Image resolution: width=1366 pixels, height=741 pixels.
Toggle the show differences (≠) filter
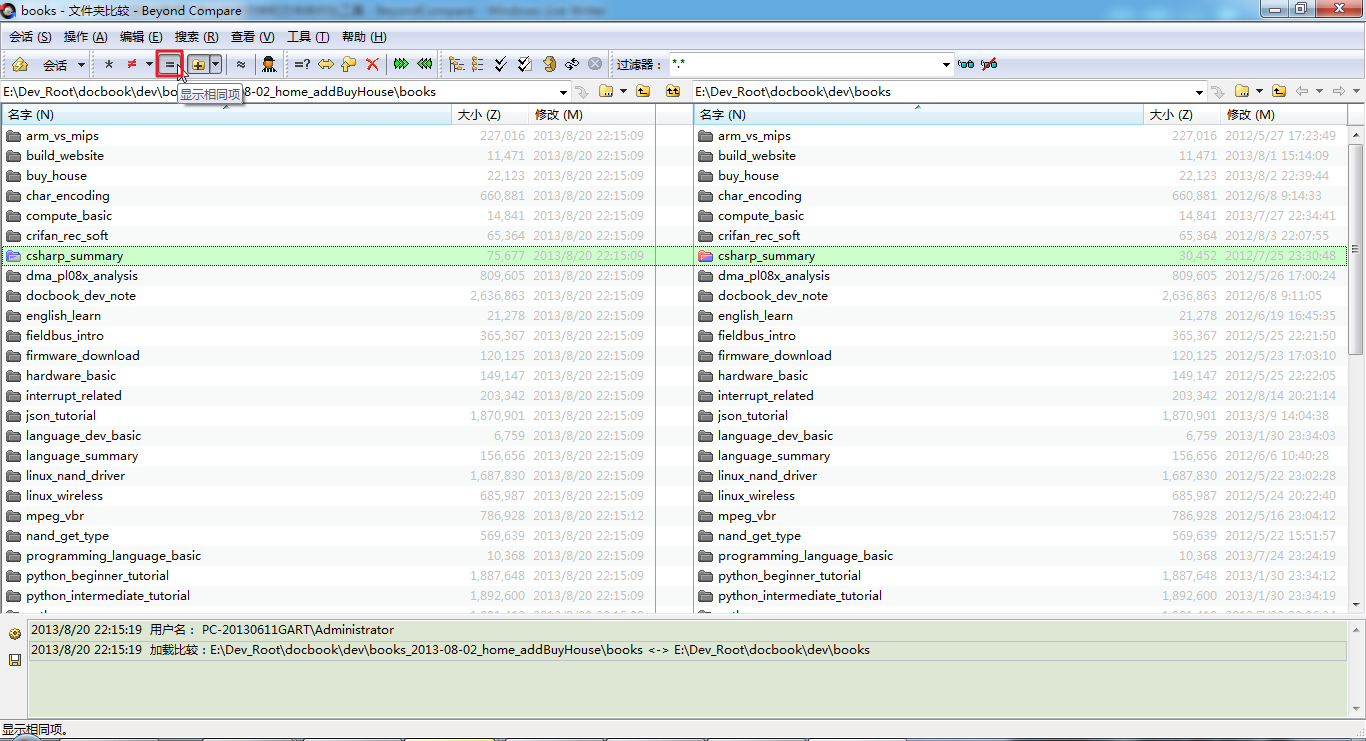coord(131,65)
